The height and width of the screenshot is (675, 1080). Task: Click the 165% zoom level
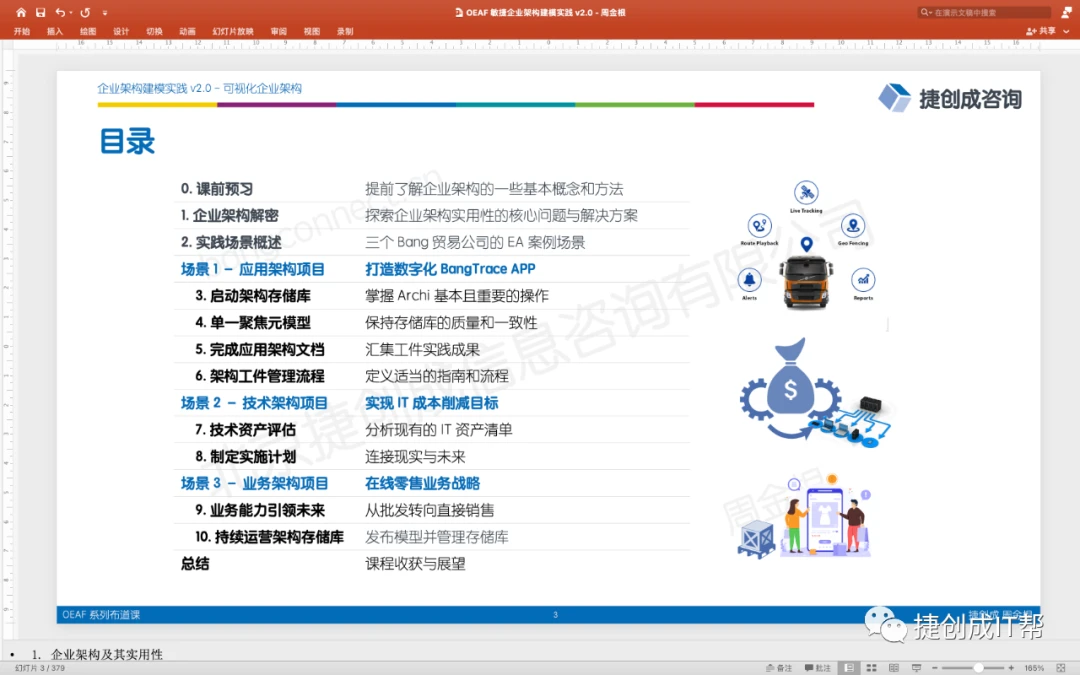tap(1034, 668)
